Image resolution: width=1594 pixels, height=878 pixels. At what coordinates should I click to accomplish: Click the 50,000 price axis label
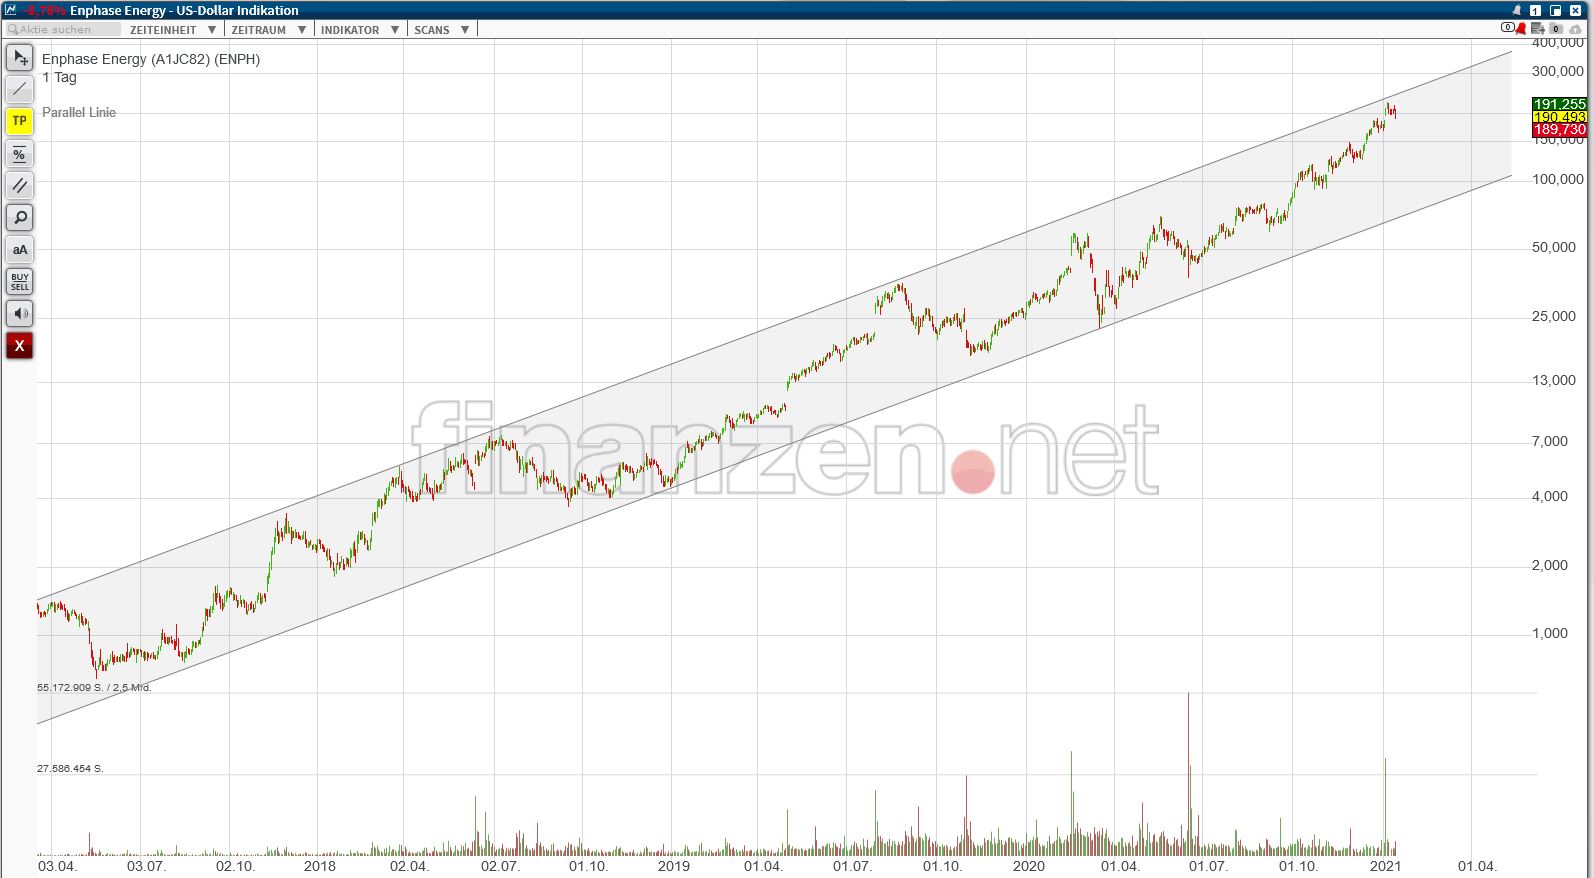click(x=1554, y=247)
